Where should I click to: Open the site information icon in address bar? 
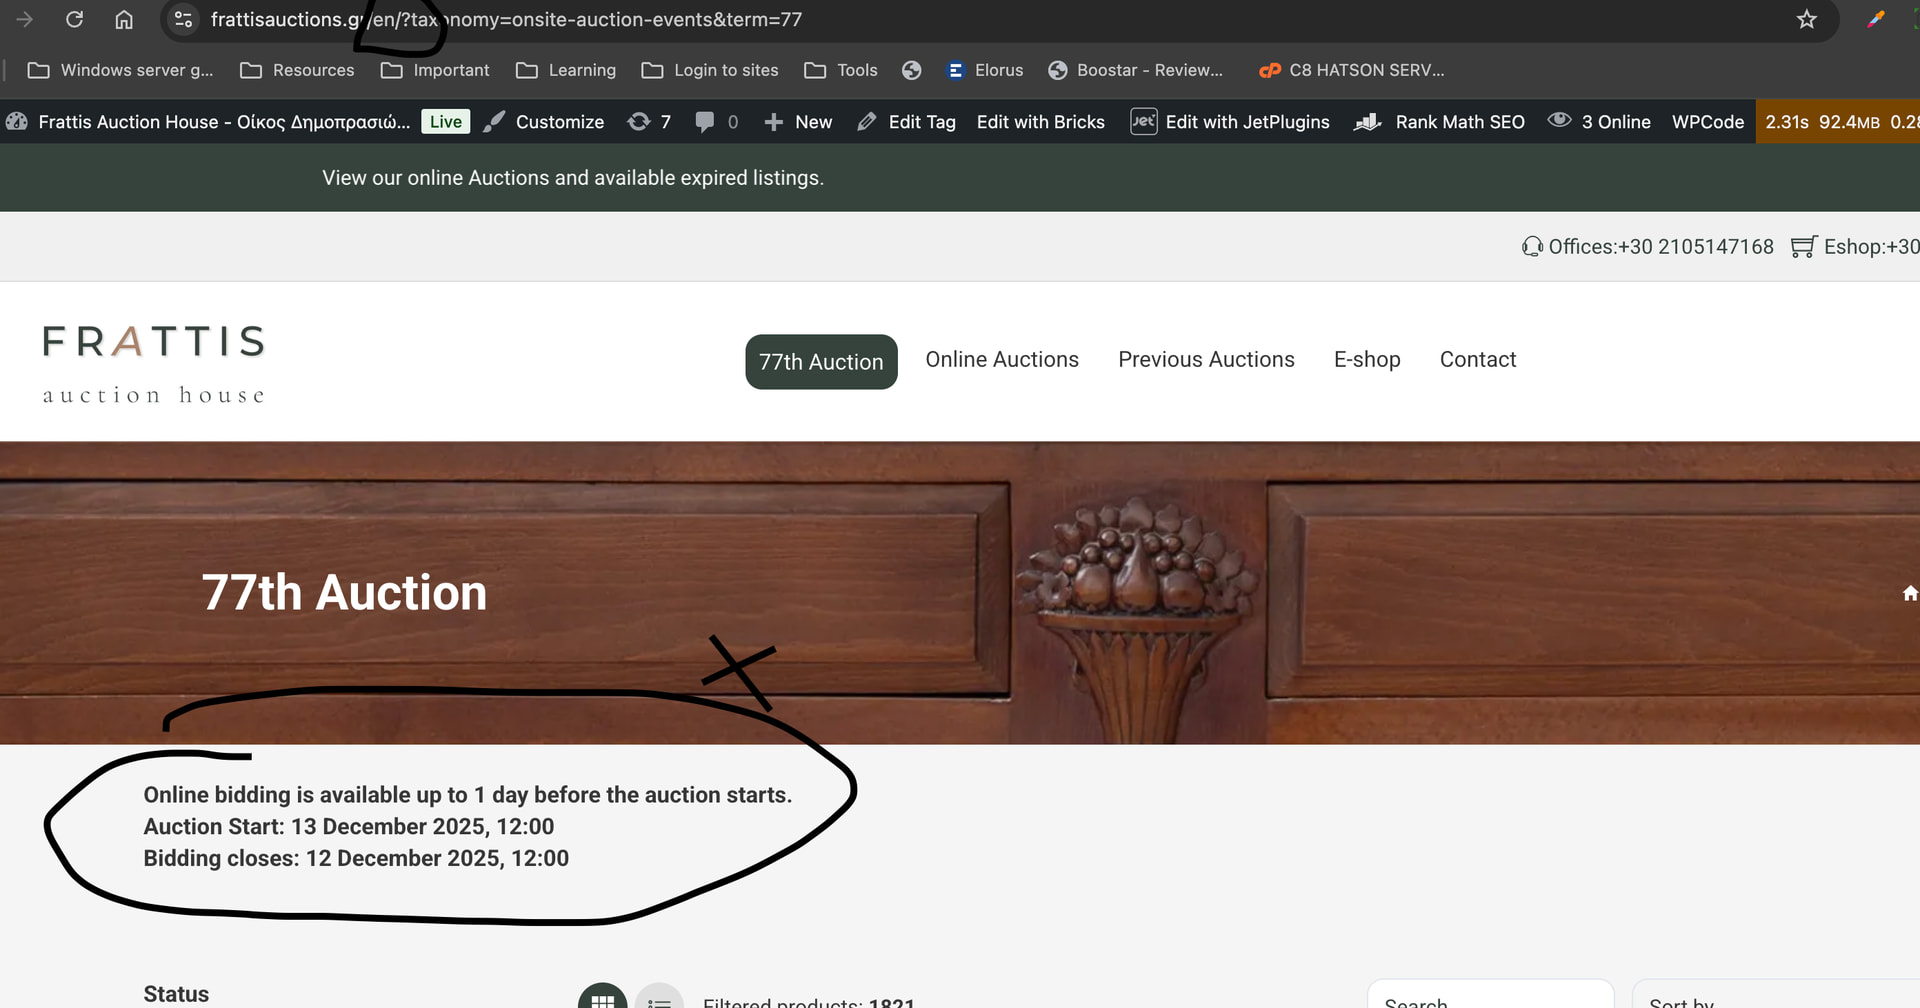click(x=183, y=20)
